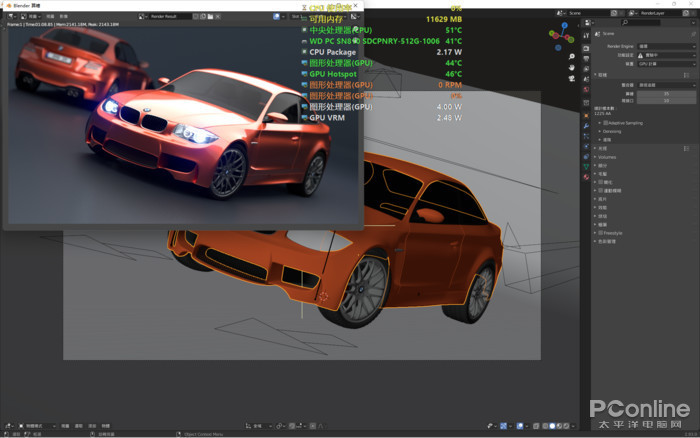Toggle the Motion Blur (運動模糊) checkbox

point(600,191)
